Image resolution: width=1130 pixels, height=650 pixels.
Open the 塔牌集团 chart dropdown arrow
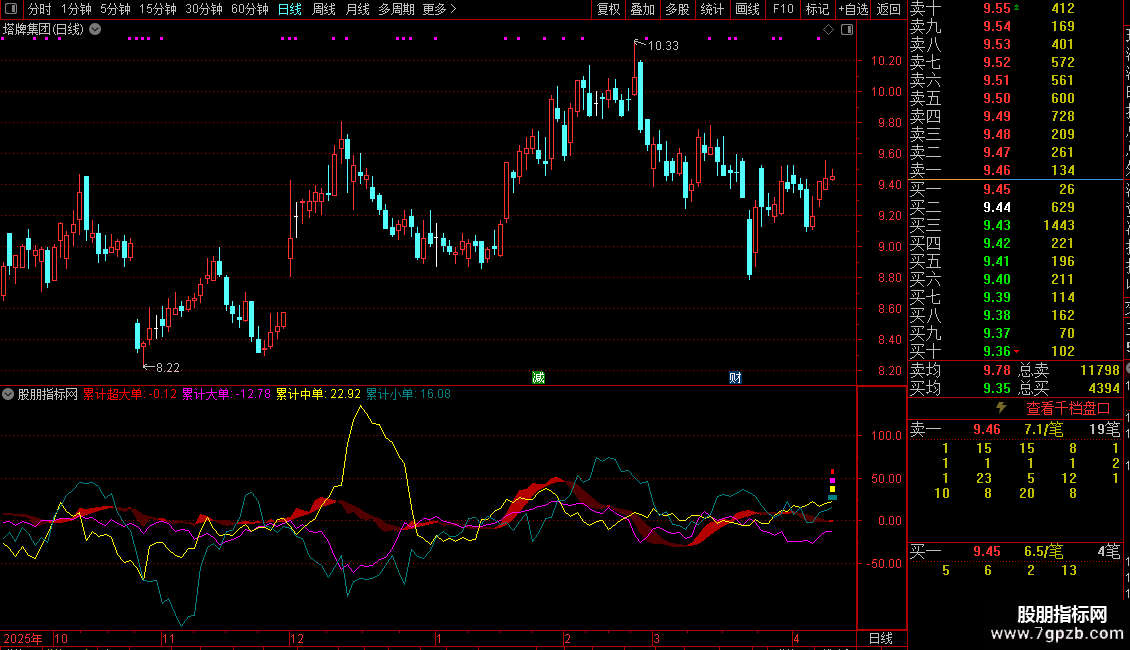pos(95,29)
